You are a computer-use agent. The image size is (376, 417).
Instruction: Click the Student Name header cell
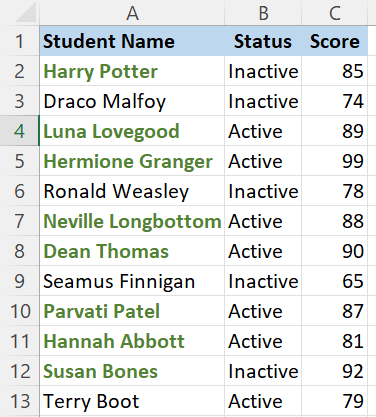click(x=132, y=41)
